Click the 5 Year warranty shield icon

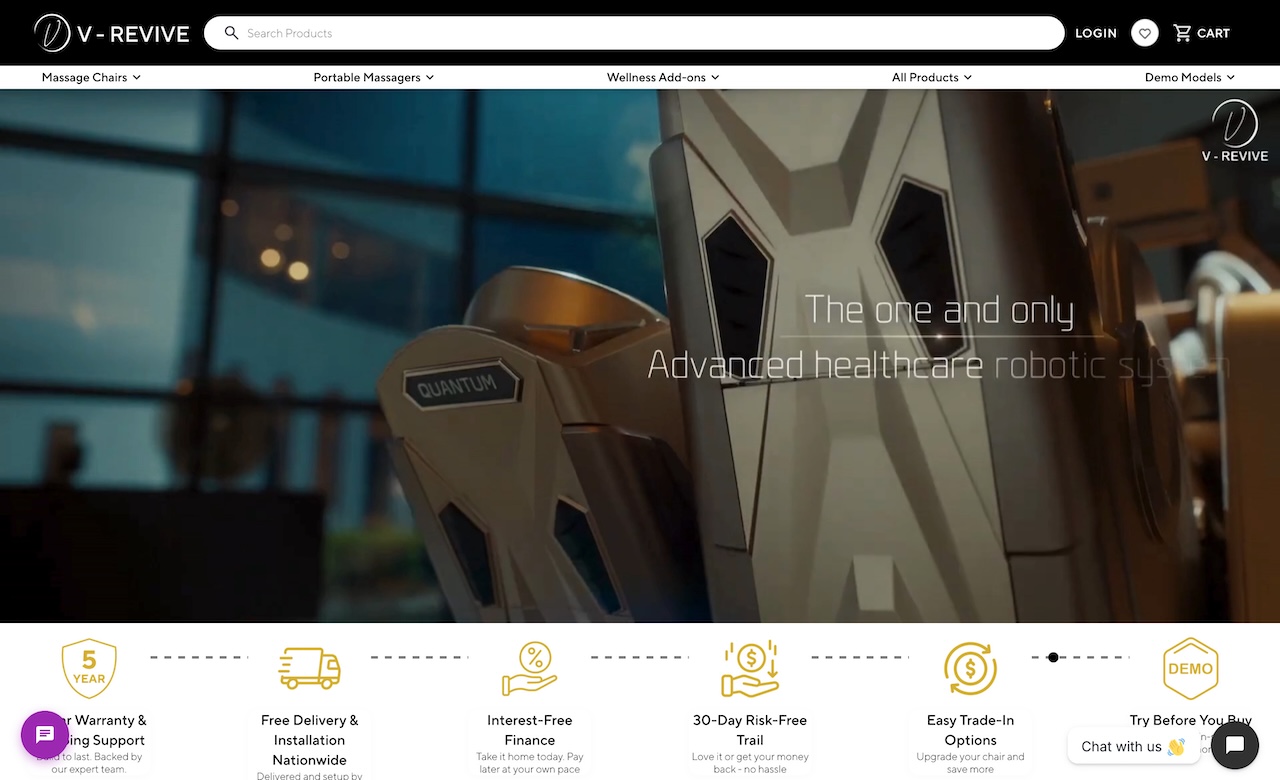pyautogui.click(x=89, y=668)
